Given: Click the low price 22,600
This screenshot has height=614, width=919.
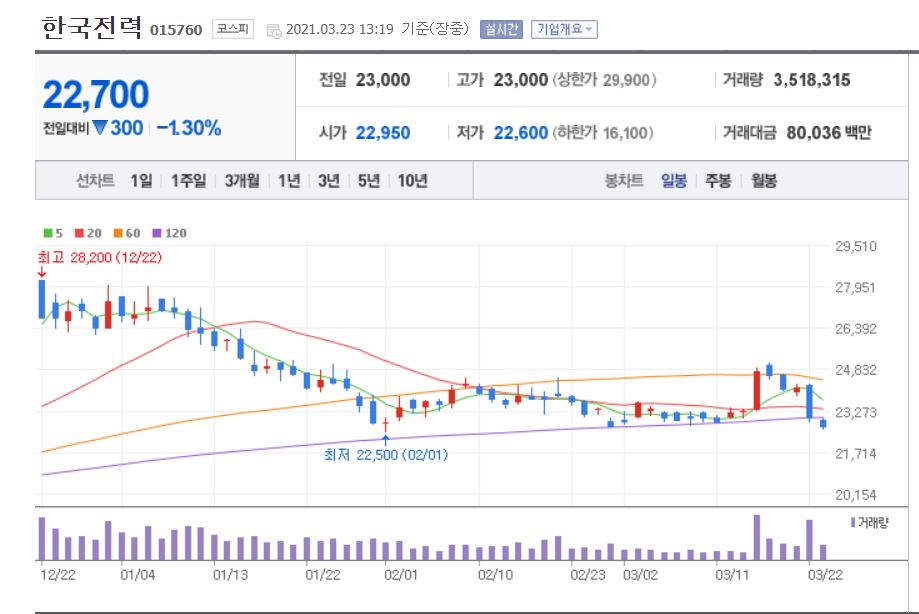Looking at the screenshot, I should tap(520, 133).
